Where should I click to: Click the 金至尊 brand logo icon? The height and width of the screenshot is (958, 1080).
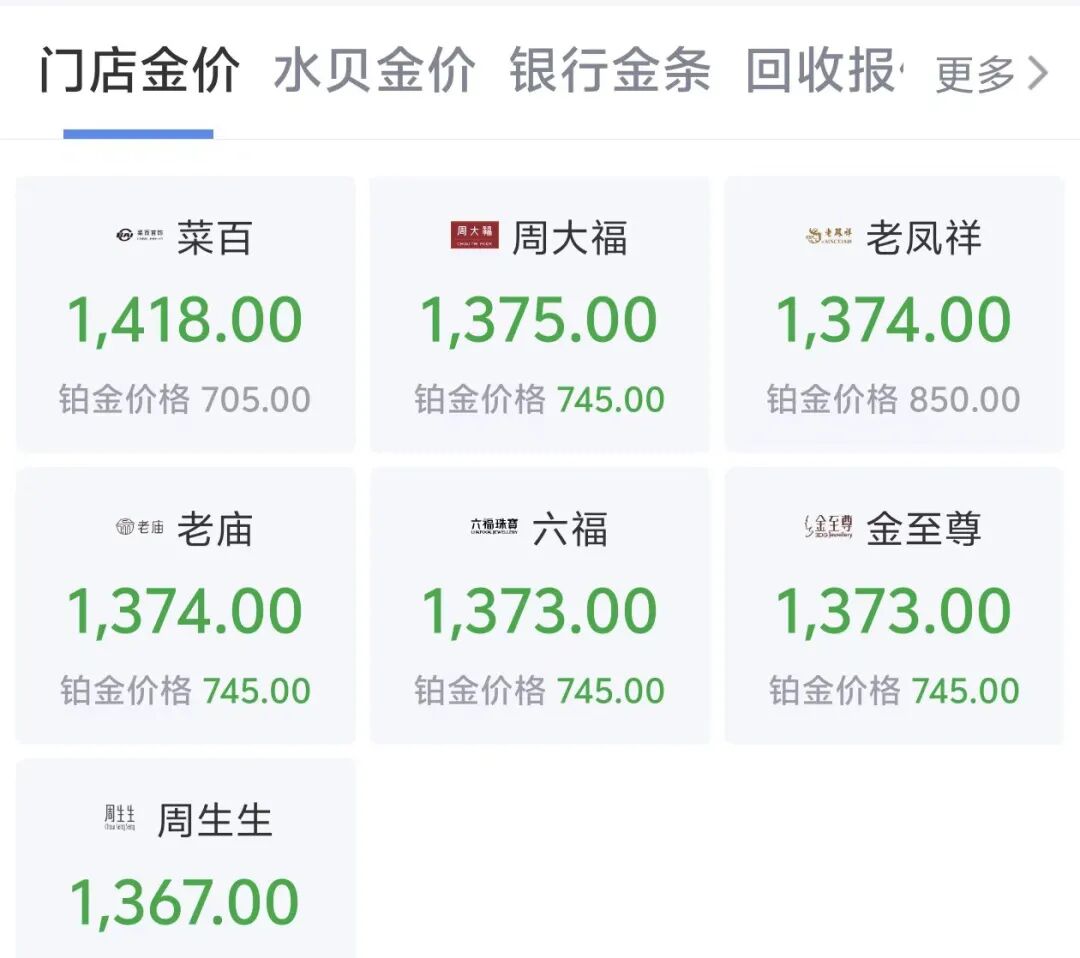[x=829, y=527]
